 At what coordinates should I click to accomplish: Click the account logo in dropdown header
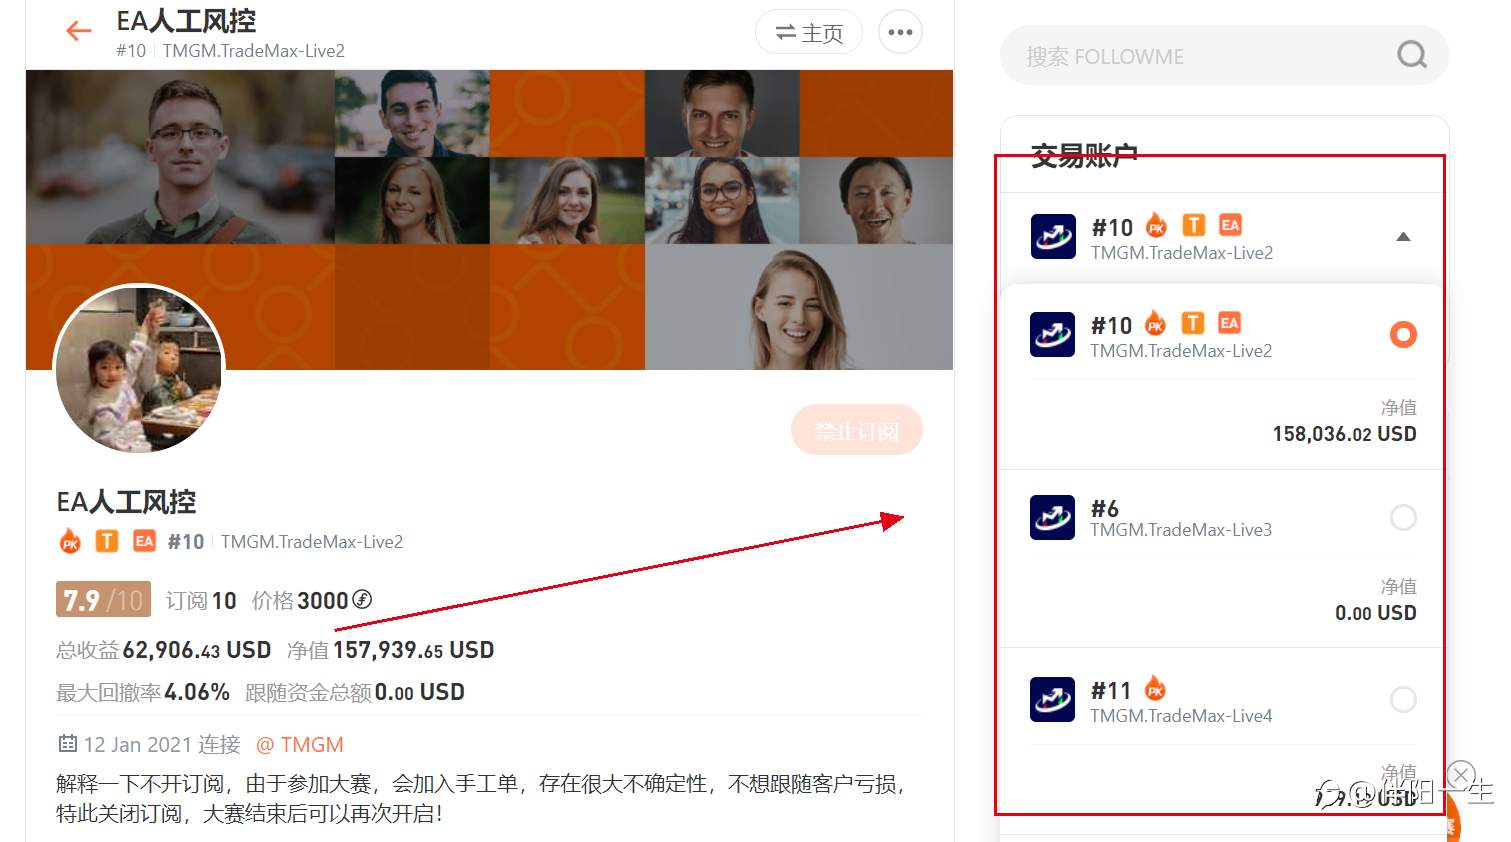(x=1053, y=237)
